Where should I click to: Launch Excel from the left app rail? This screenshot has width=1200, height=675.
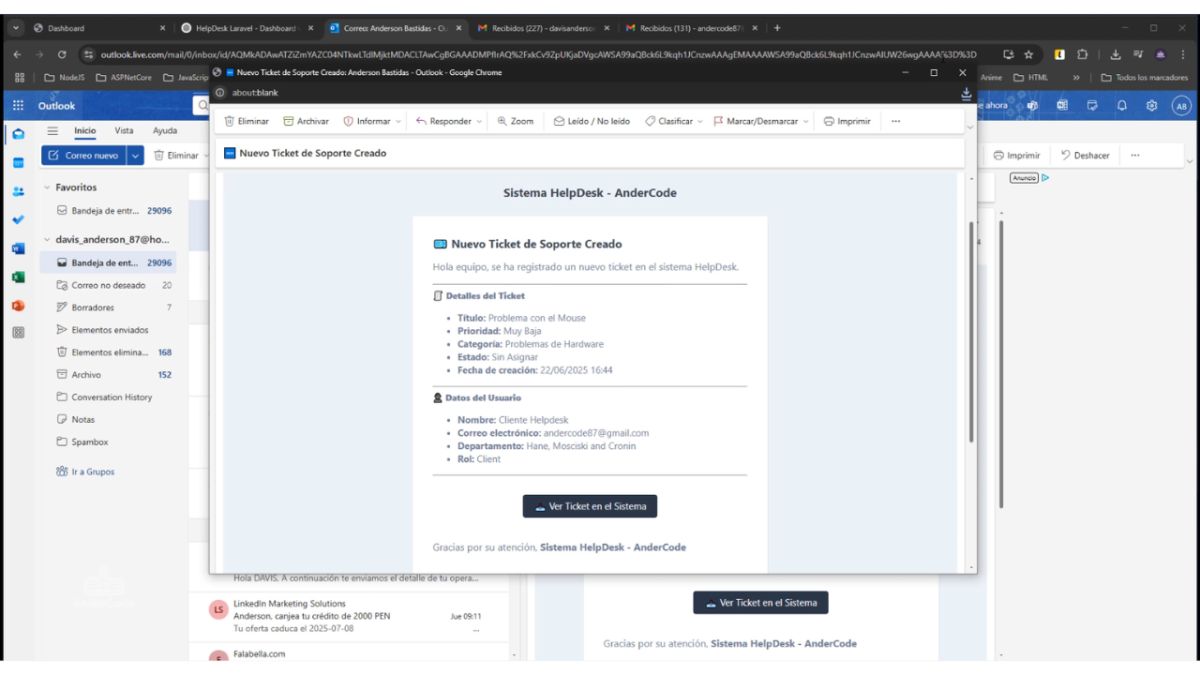tap(18, 277)
